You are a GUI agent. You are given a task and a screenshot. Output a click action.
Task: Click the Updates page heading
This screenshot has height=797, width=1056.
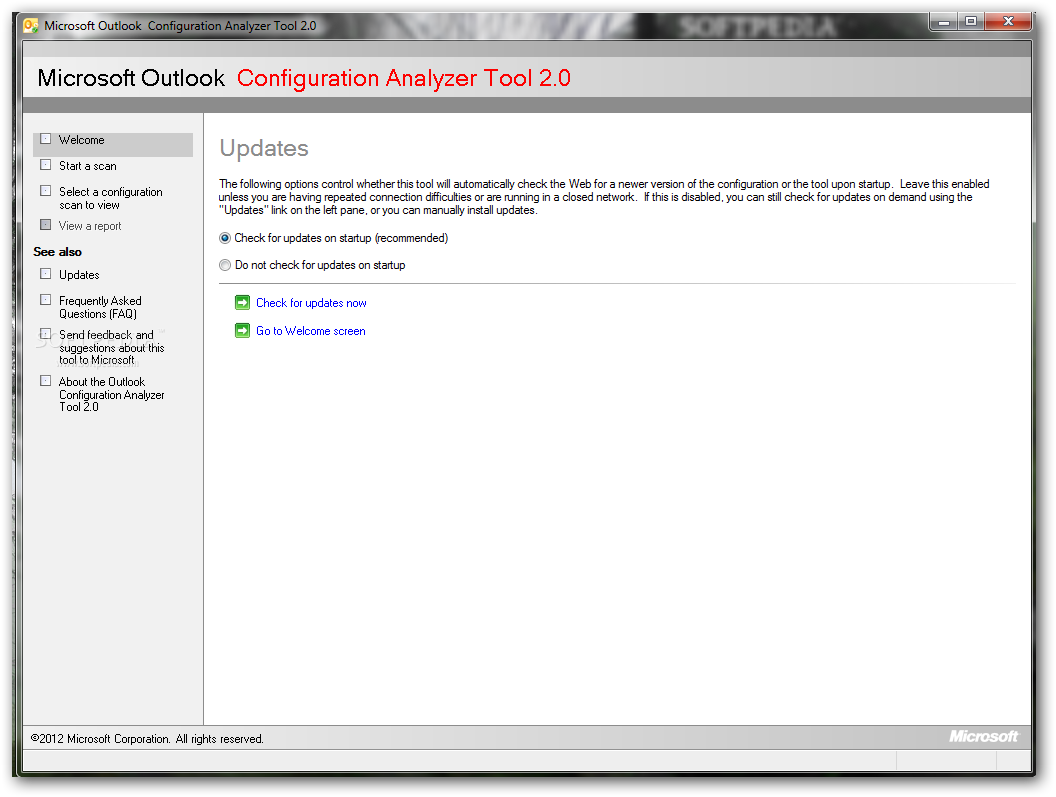pyautogui.click(x=264, y=148)
